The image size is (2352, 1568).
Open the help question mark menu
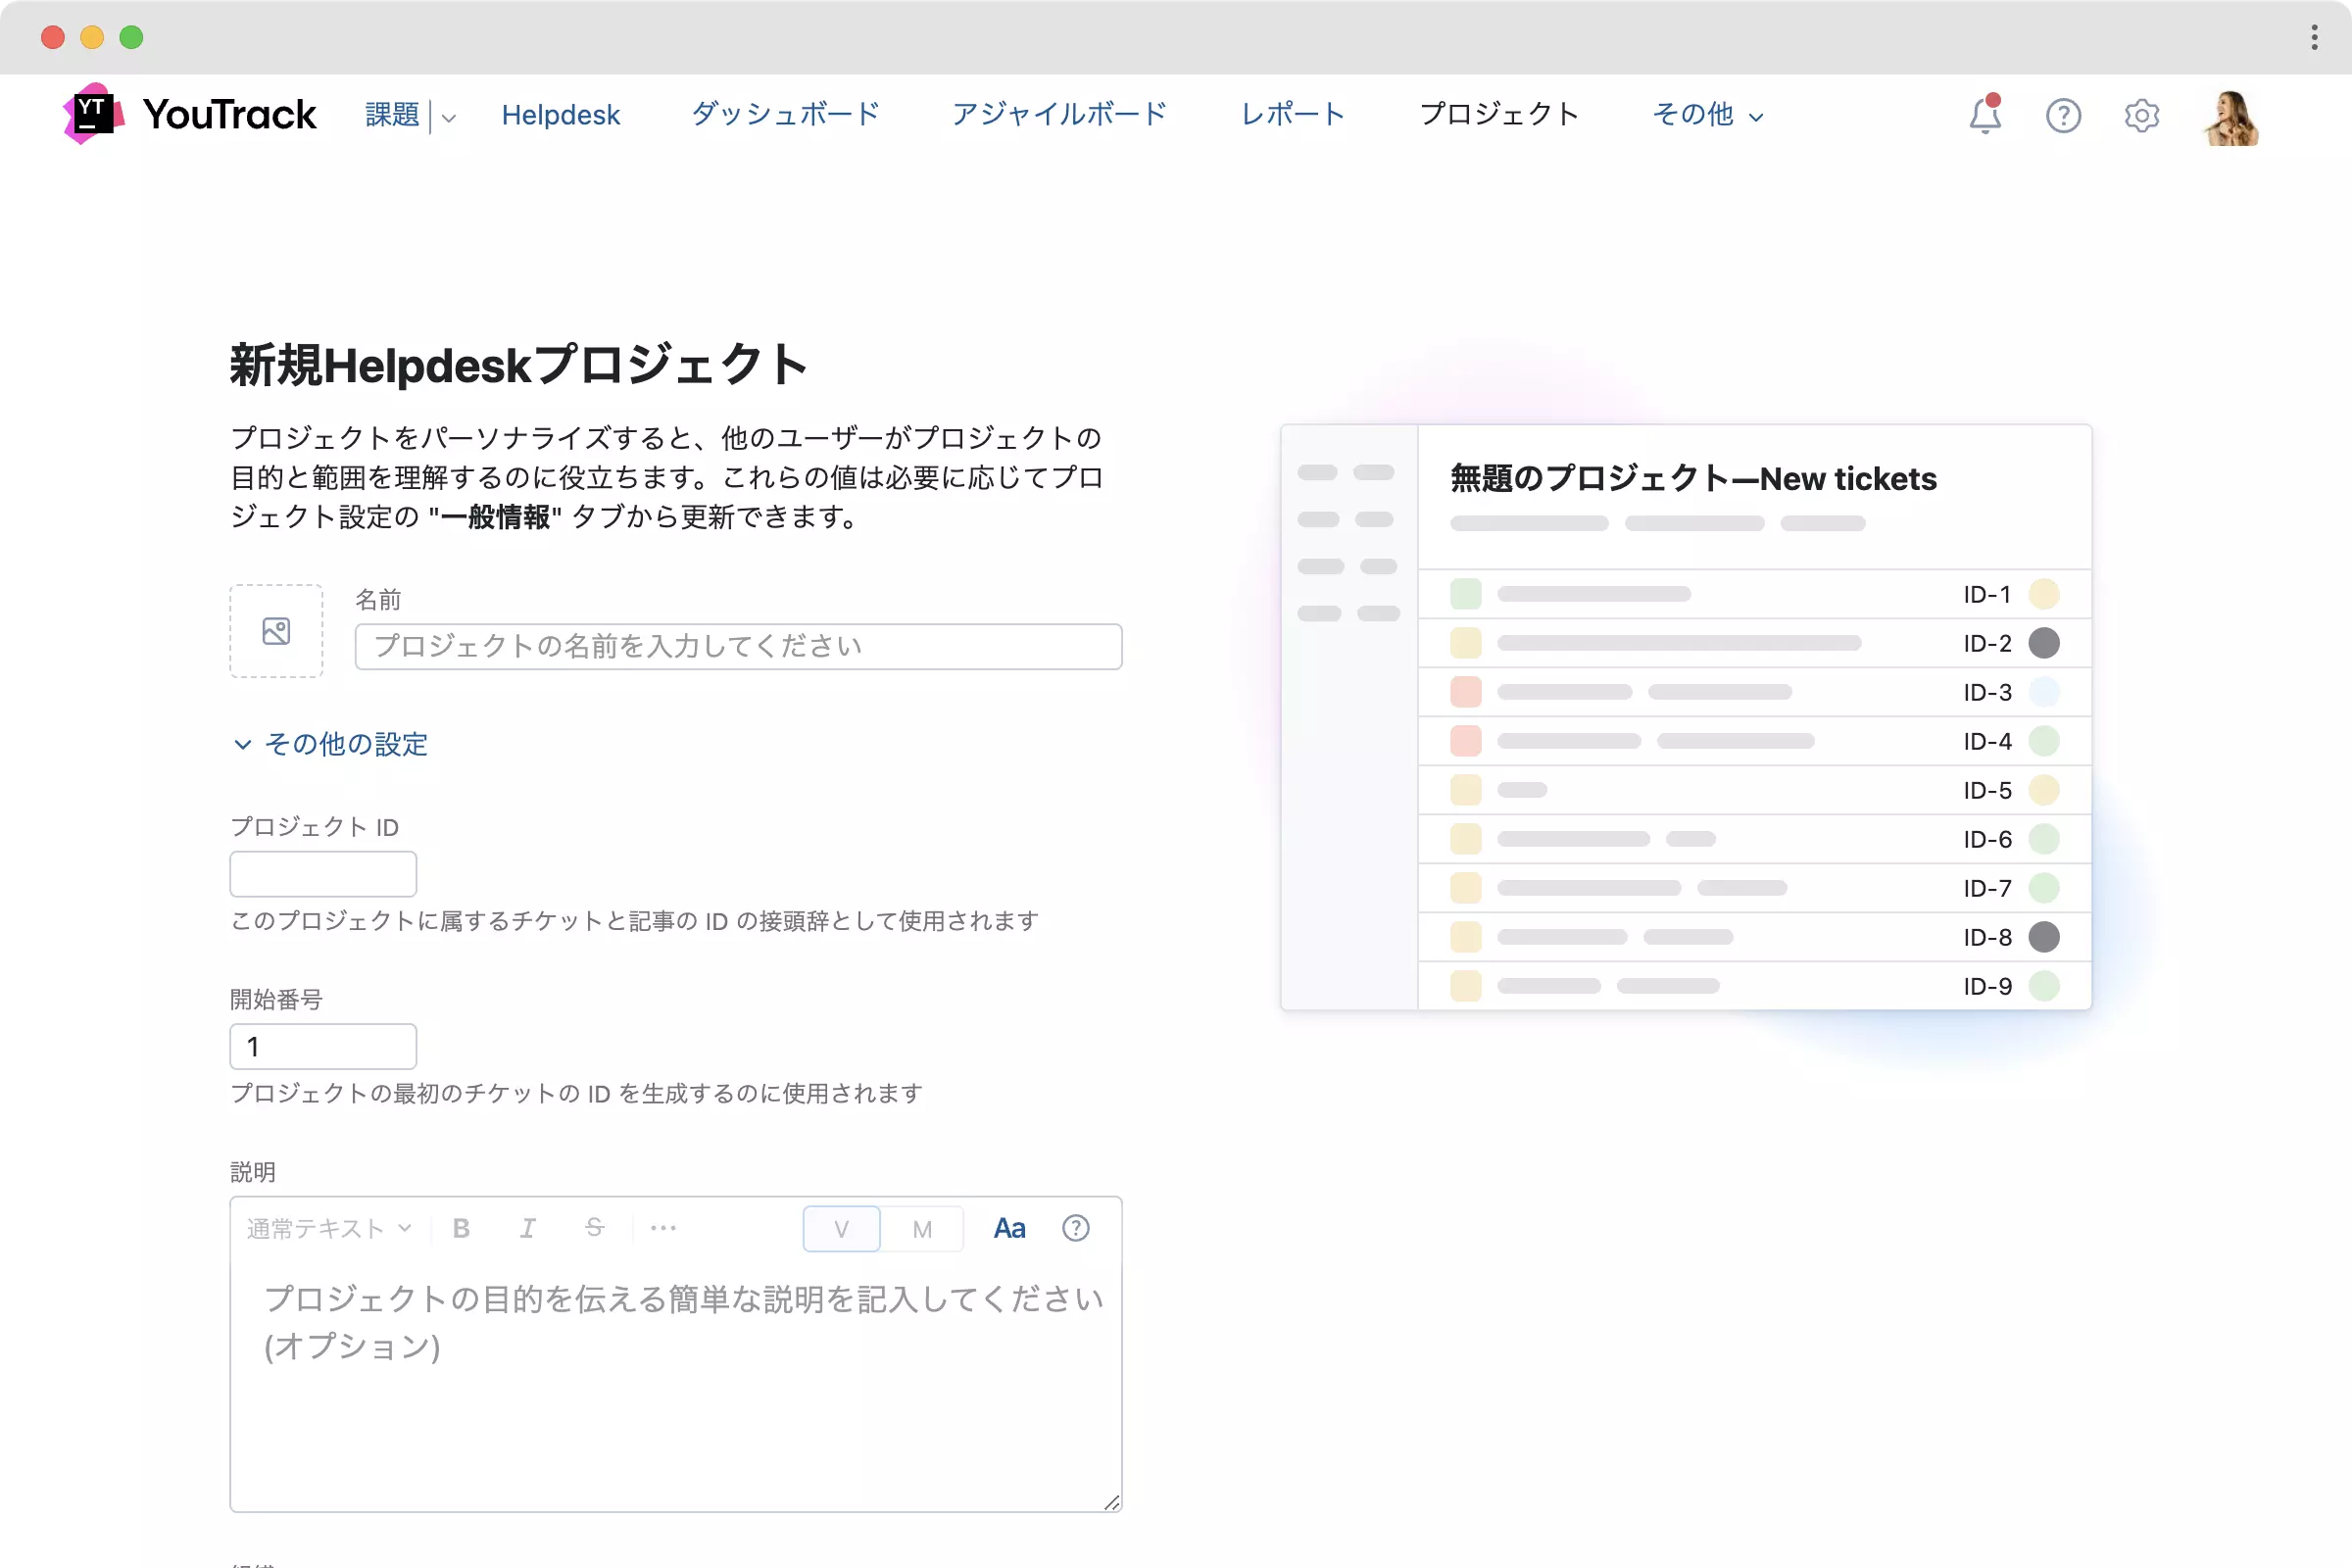click(2062, 116)
